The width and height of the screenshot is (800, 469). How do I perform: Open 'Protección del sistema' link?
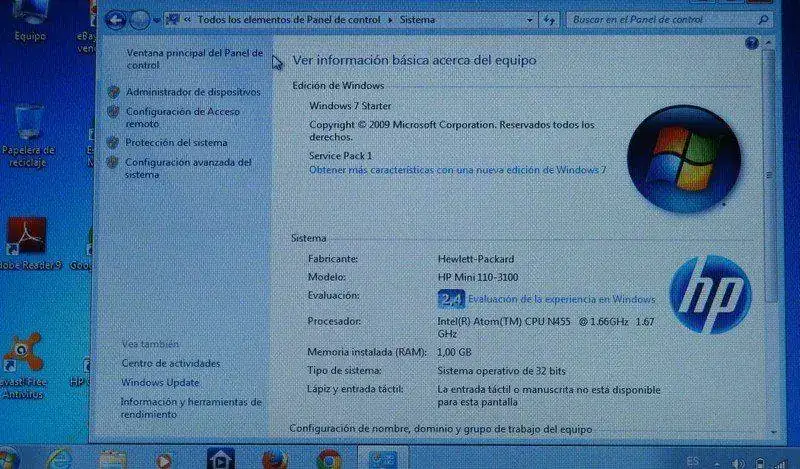177,142
